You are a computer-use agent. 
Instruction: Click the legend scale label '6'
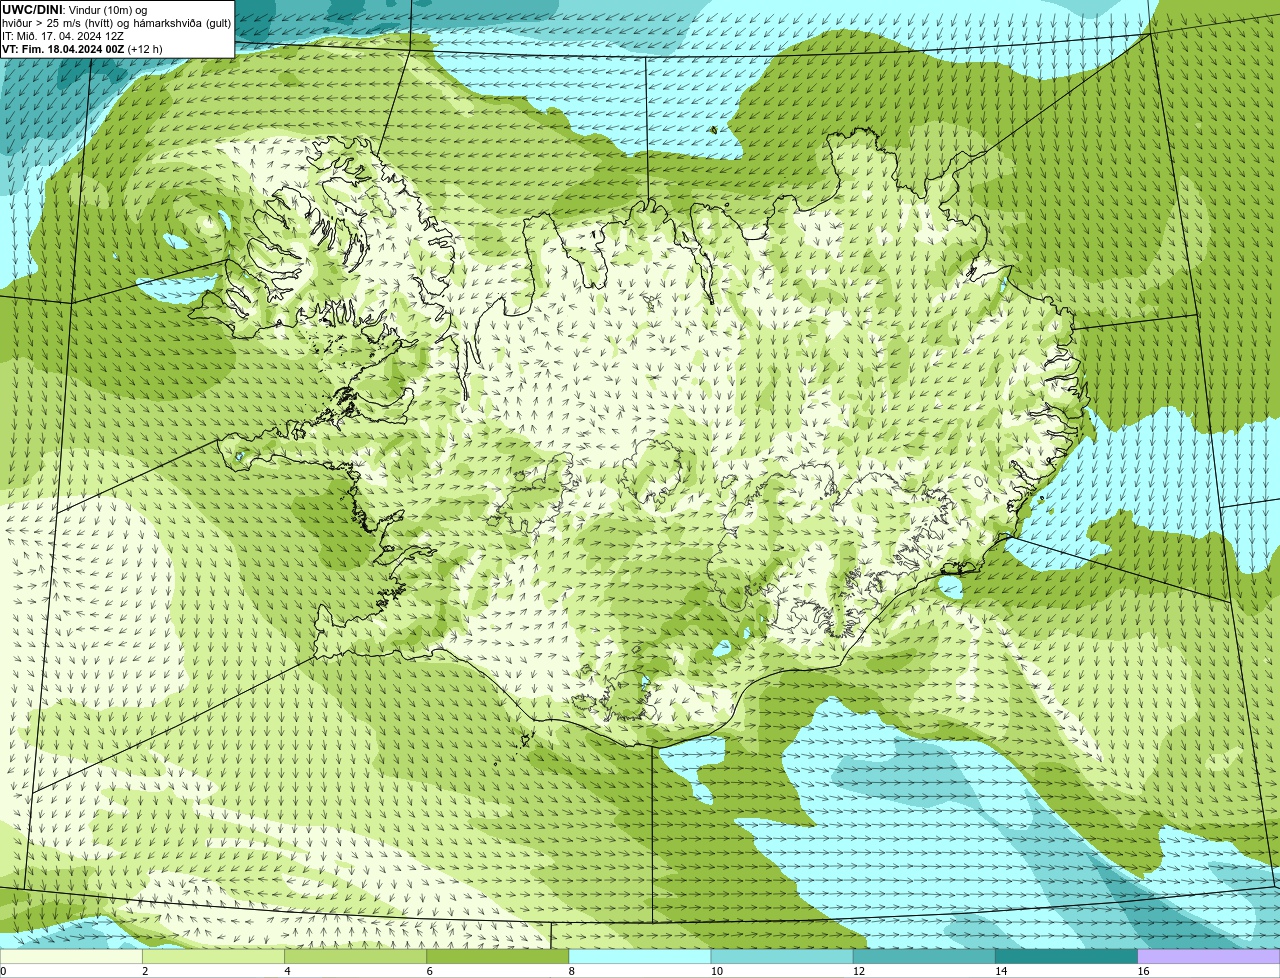430,971
